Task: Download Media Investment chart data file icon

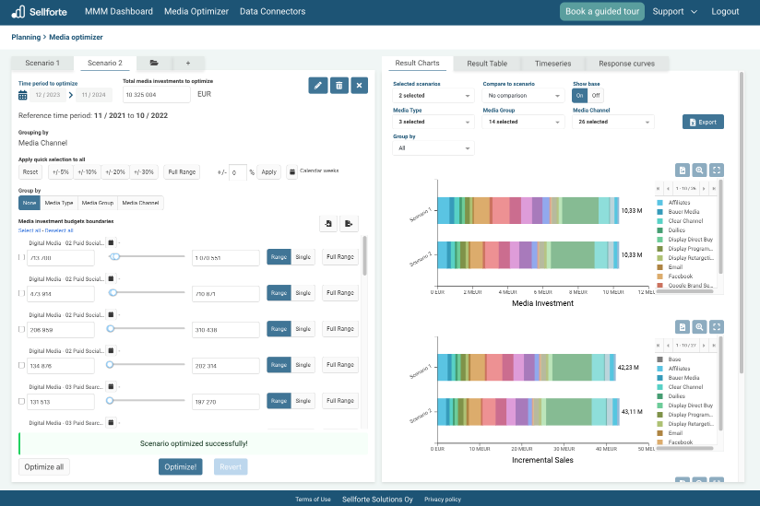Action: (x=681, y=171)
